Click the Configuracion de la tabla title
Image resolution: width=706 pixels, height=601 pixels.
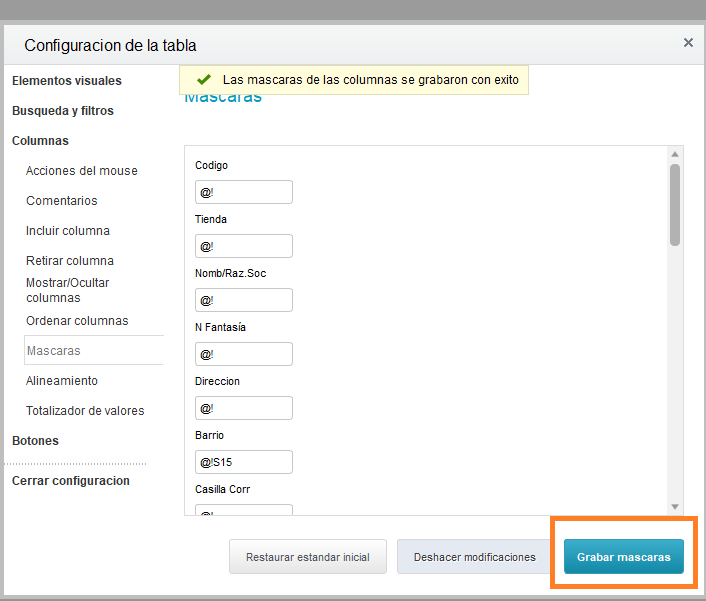(x=110, y=45)
